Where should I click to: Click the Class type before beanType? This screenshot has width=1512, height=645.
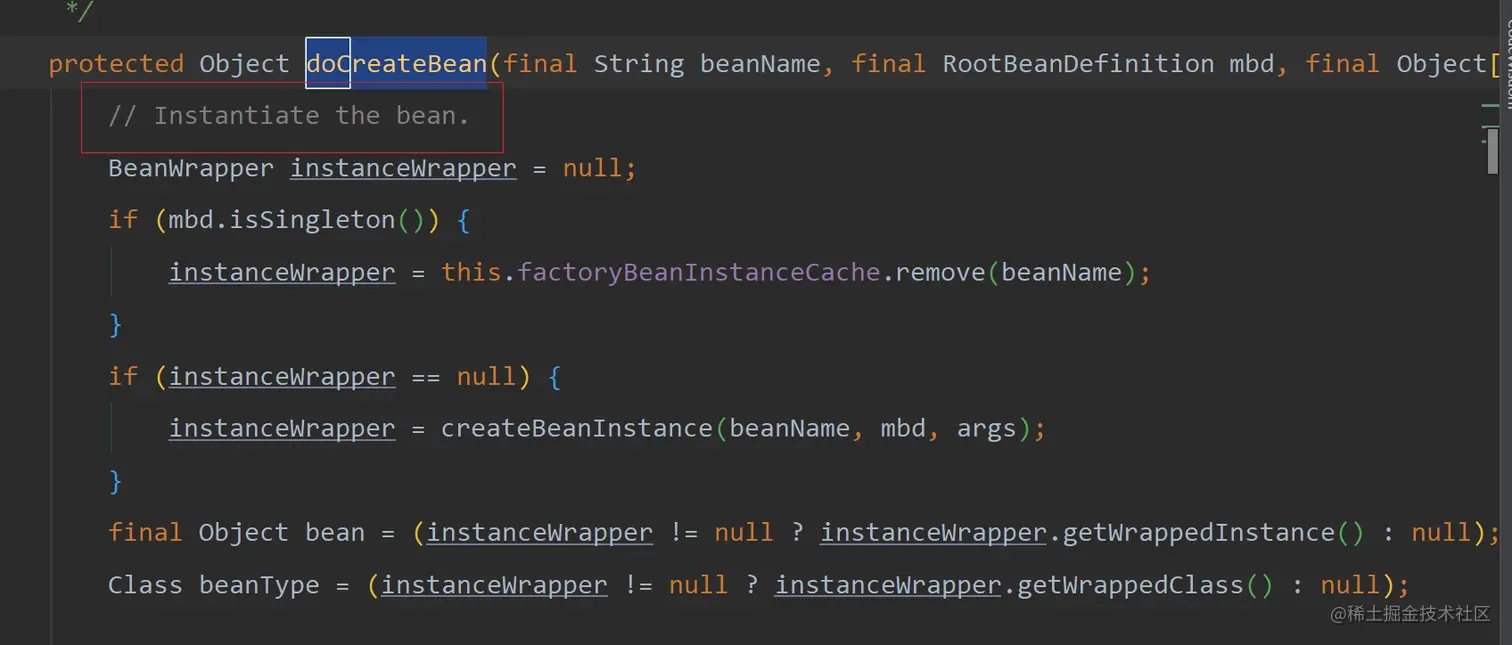pyautogui.click(x=145, y=584)
